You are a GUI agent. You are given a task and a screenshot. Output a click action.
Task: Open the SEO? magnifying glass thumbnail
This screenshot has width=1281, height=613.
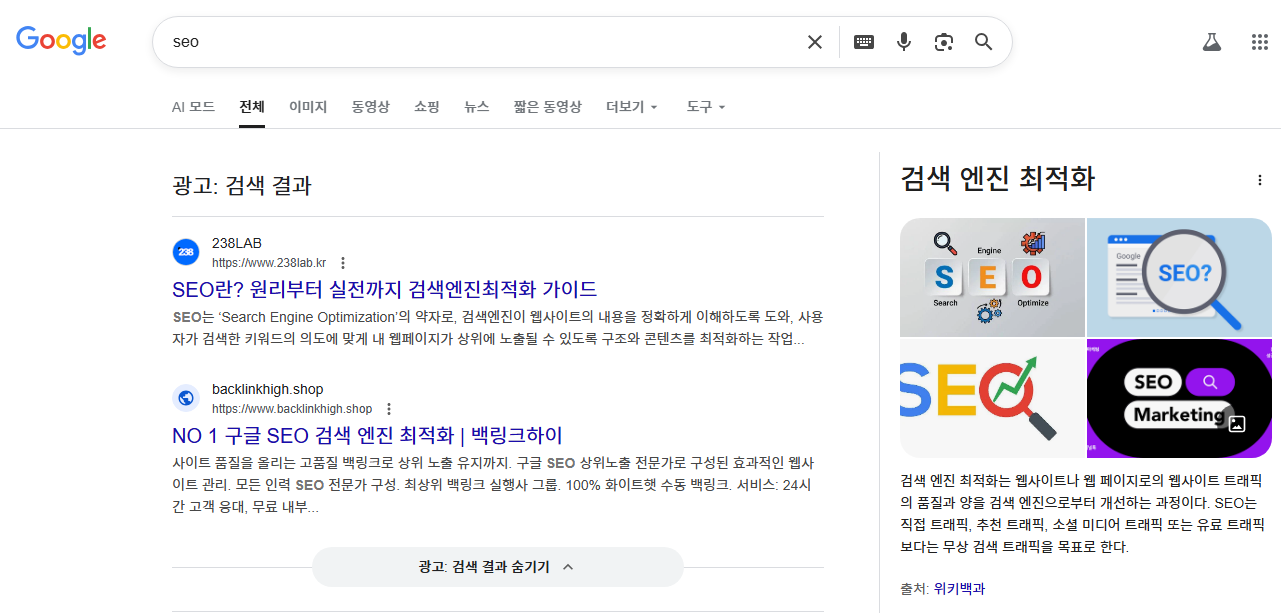point(1179,277)
